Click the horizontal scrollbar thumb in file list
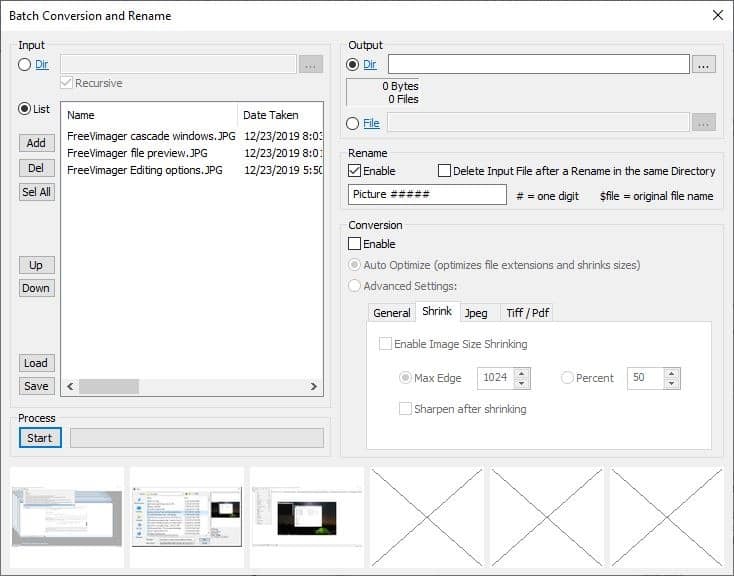734x576 pixels. click(x=109, y=386)
